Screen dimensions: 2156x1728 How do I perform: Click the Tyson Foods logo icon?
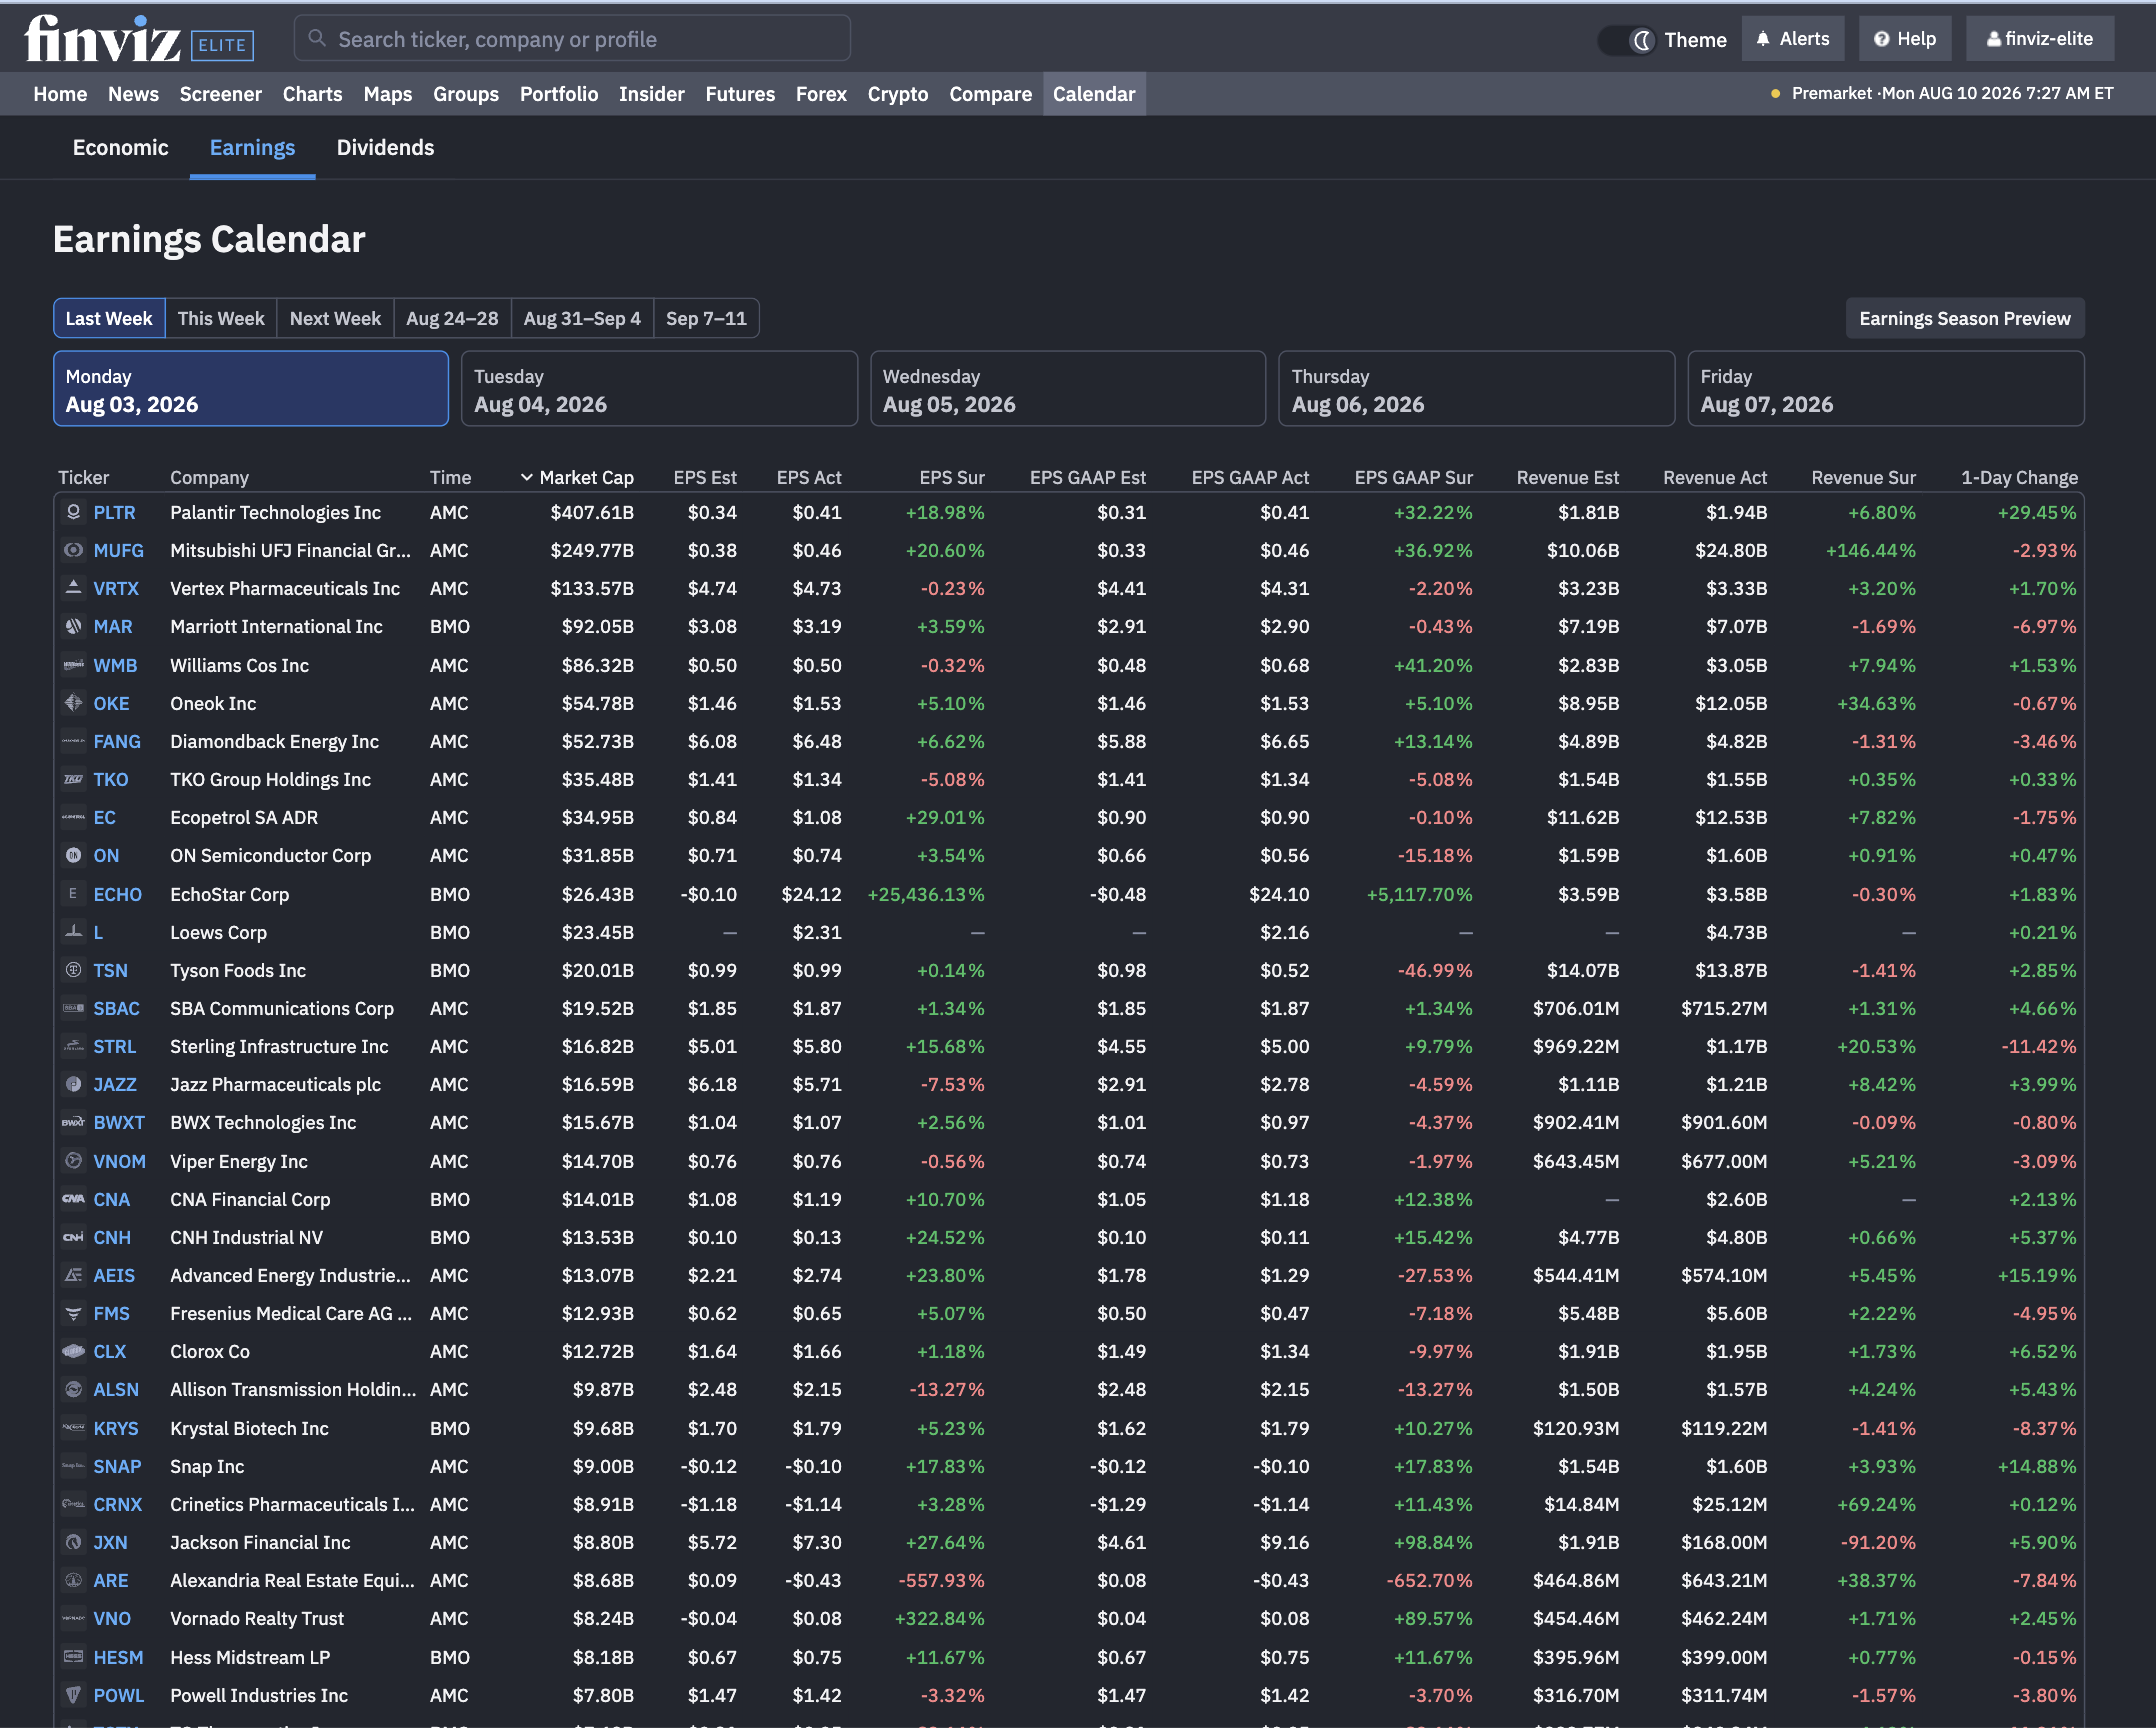[x=73, y=970]
